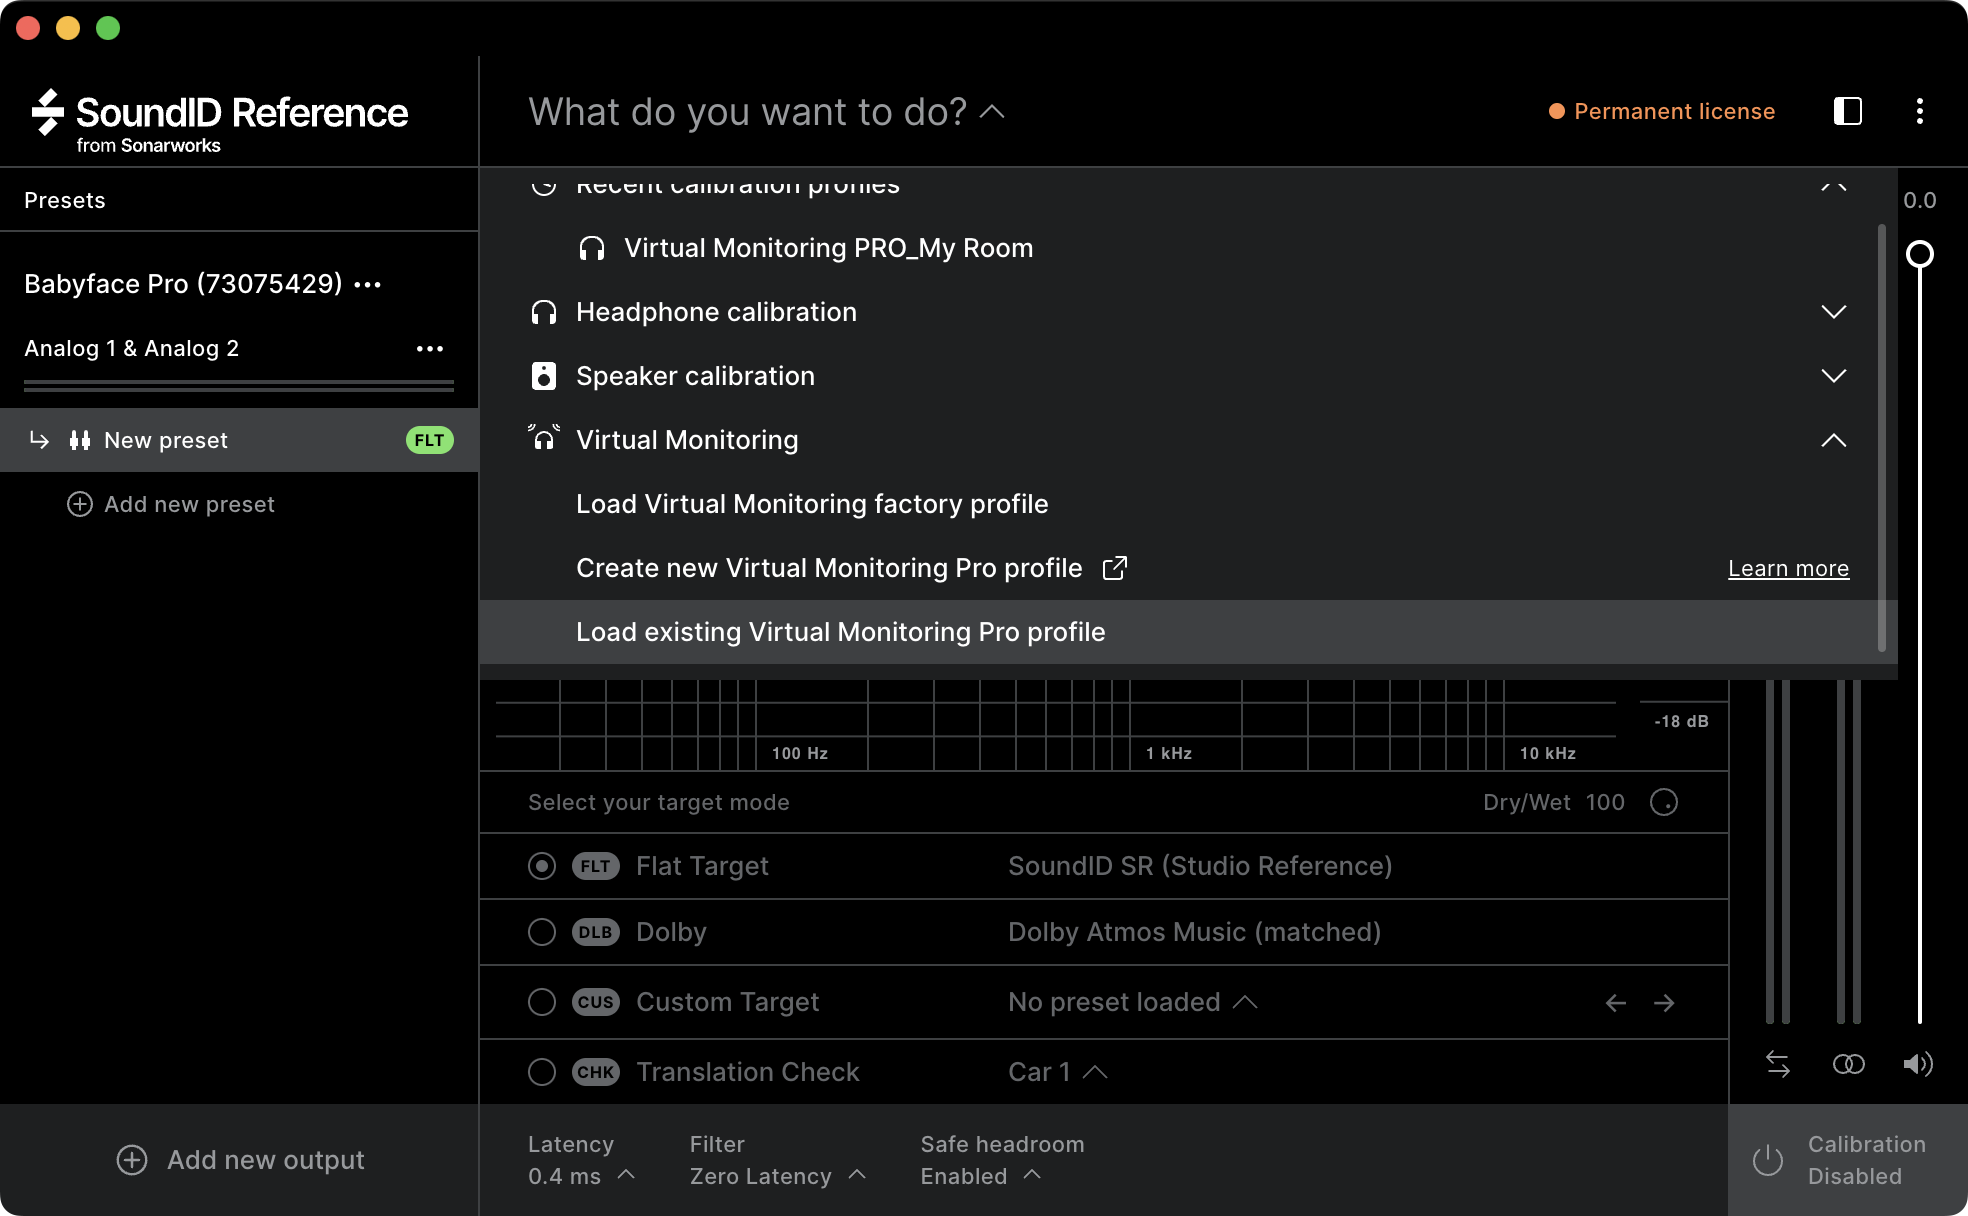The height and width of the screenshot is (1216, 1968).
Task: Expand the Speaker calibration section
Action: [x=1833, y=376]
